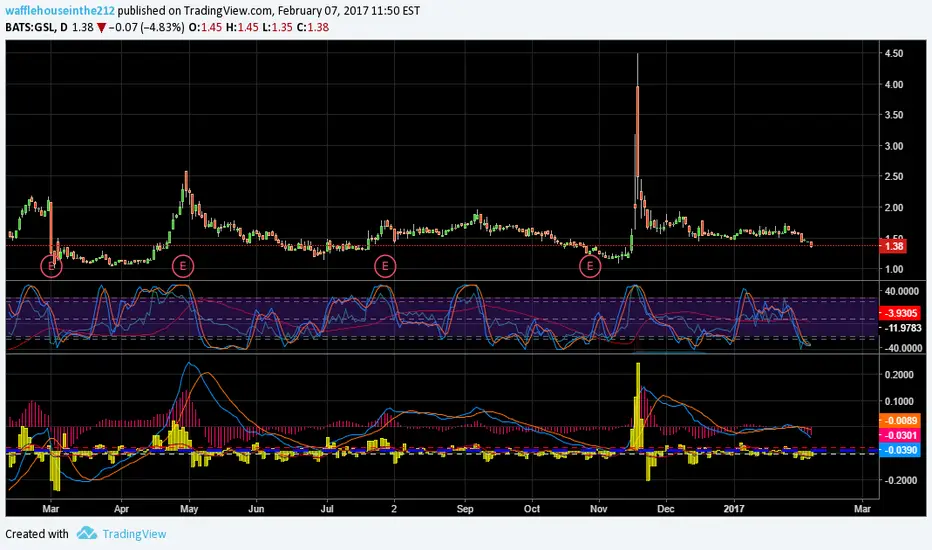Click the L:1.35 low value
Viewport: 932px width, 550px height.
pyautogui.click(x=276, y=27)
